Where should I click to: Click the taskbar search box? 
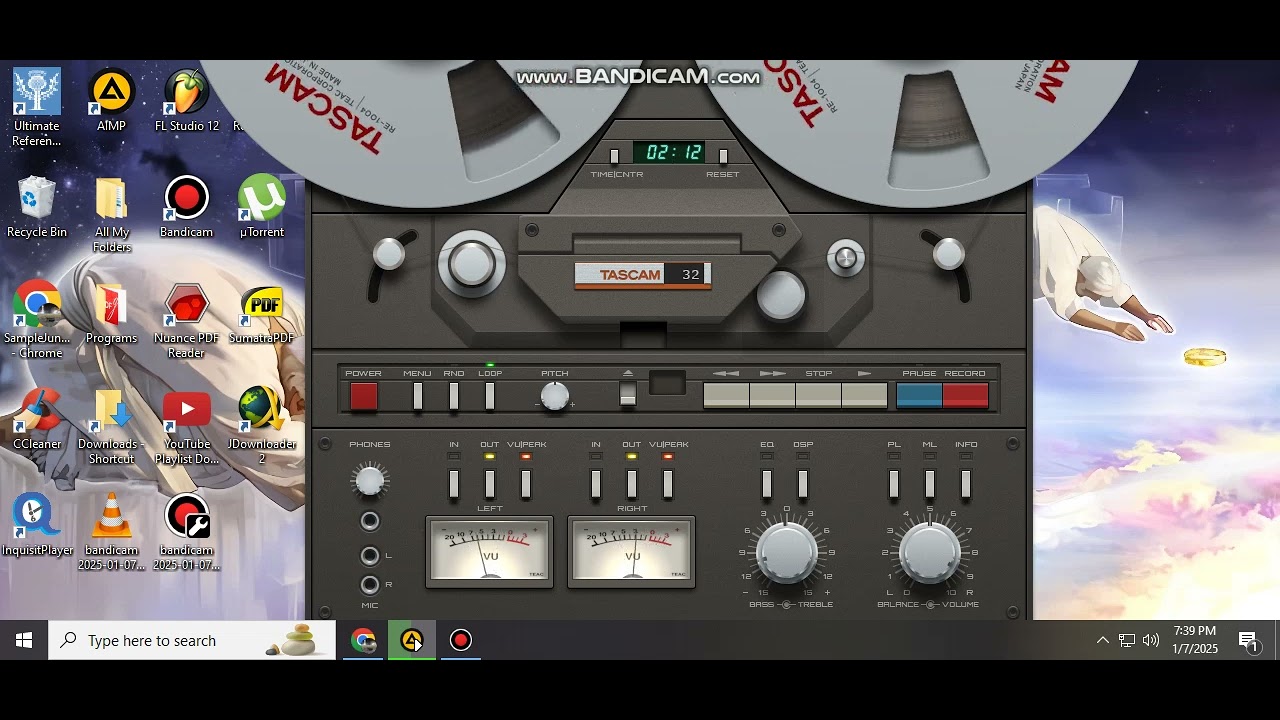click(x=192, y=640)
